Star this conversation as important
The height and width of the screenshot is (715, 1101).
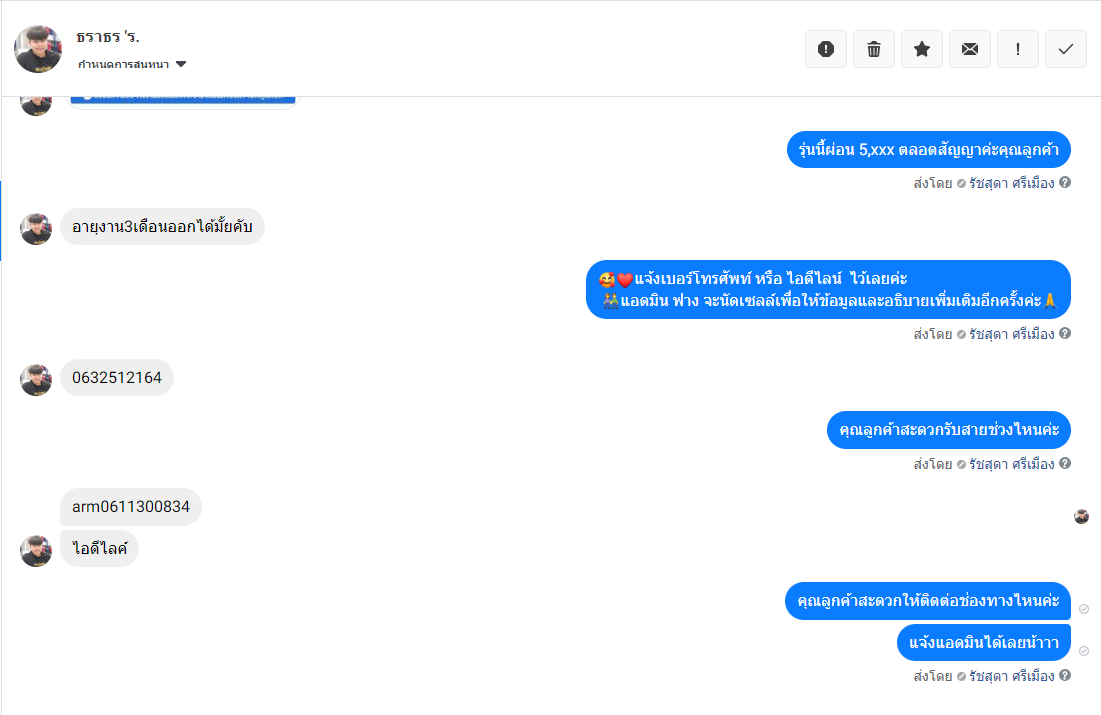(922, 49)
